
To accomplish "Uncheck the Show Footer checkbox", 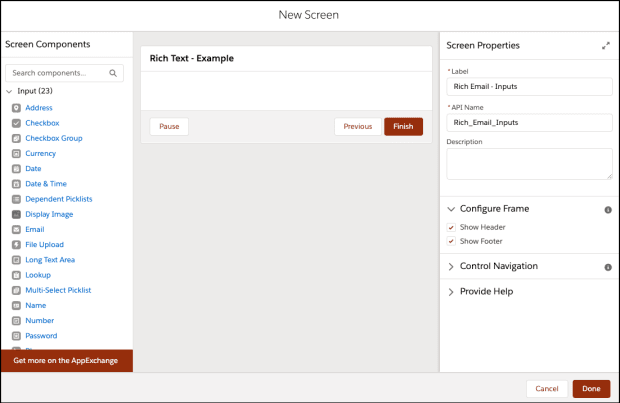I will (452, 241).
